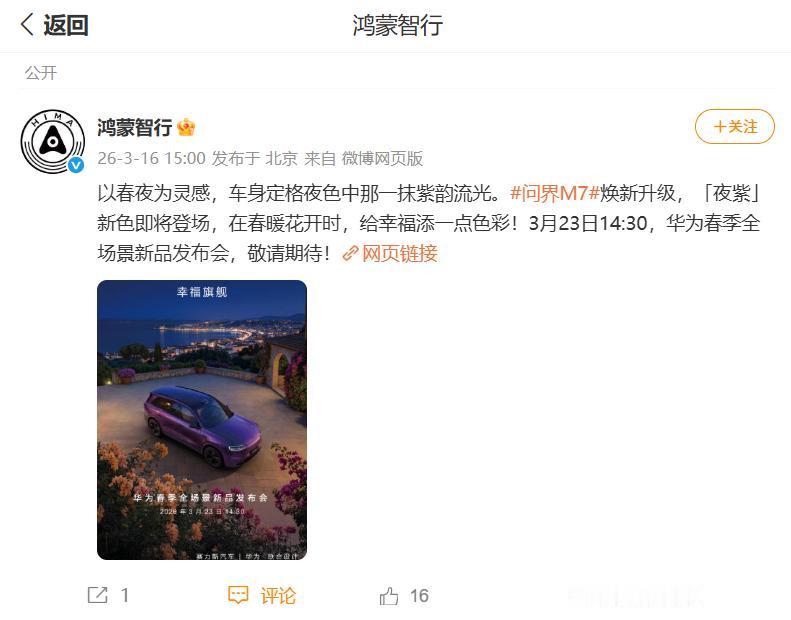This screenshot has height=620, width=791.
Task: Click the repost share icon
Action: tap(97, 595)
